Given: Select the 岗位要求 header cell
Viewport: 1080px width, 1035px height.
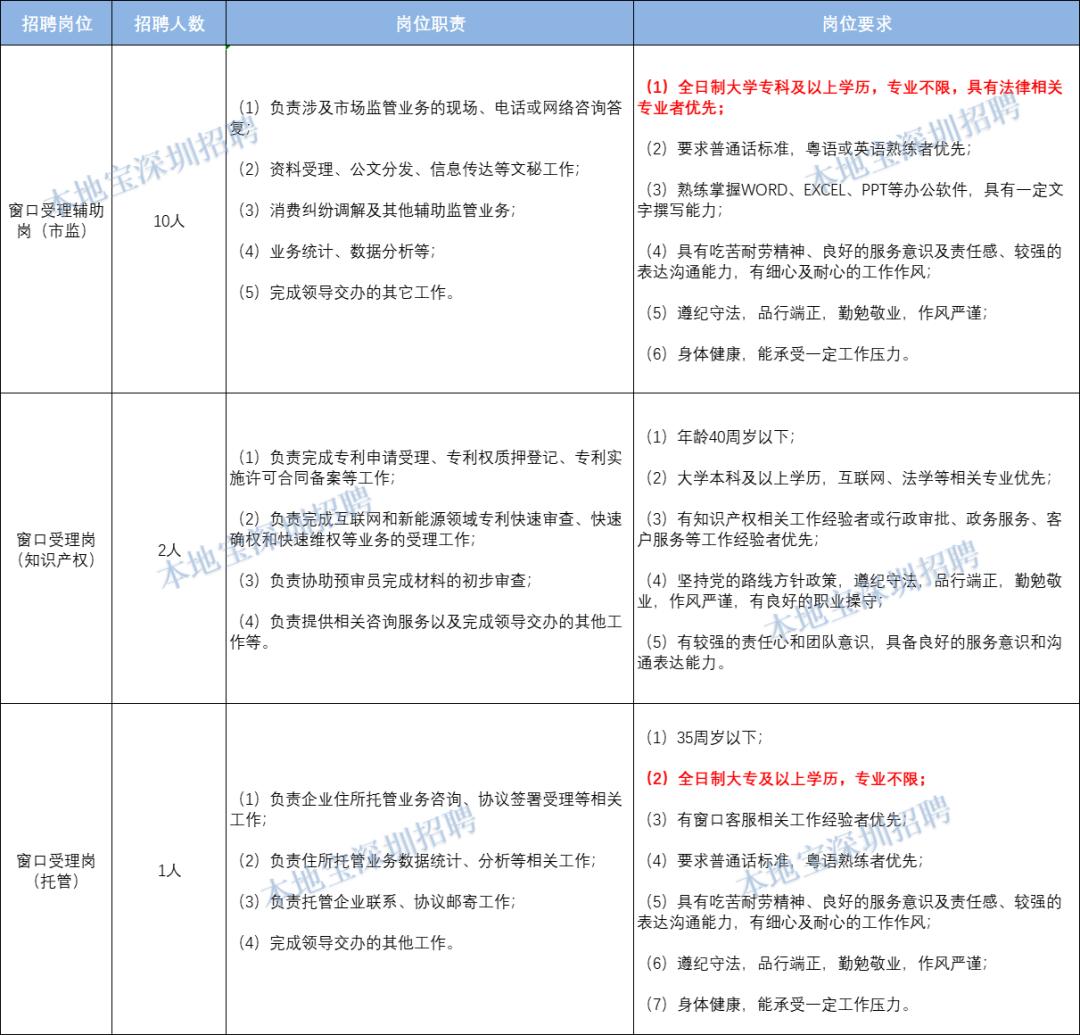Looking at the screenshot, I should 856,23.
